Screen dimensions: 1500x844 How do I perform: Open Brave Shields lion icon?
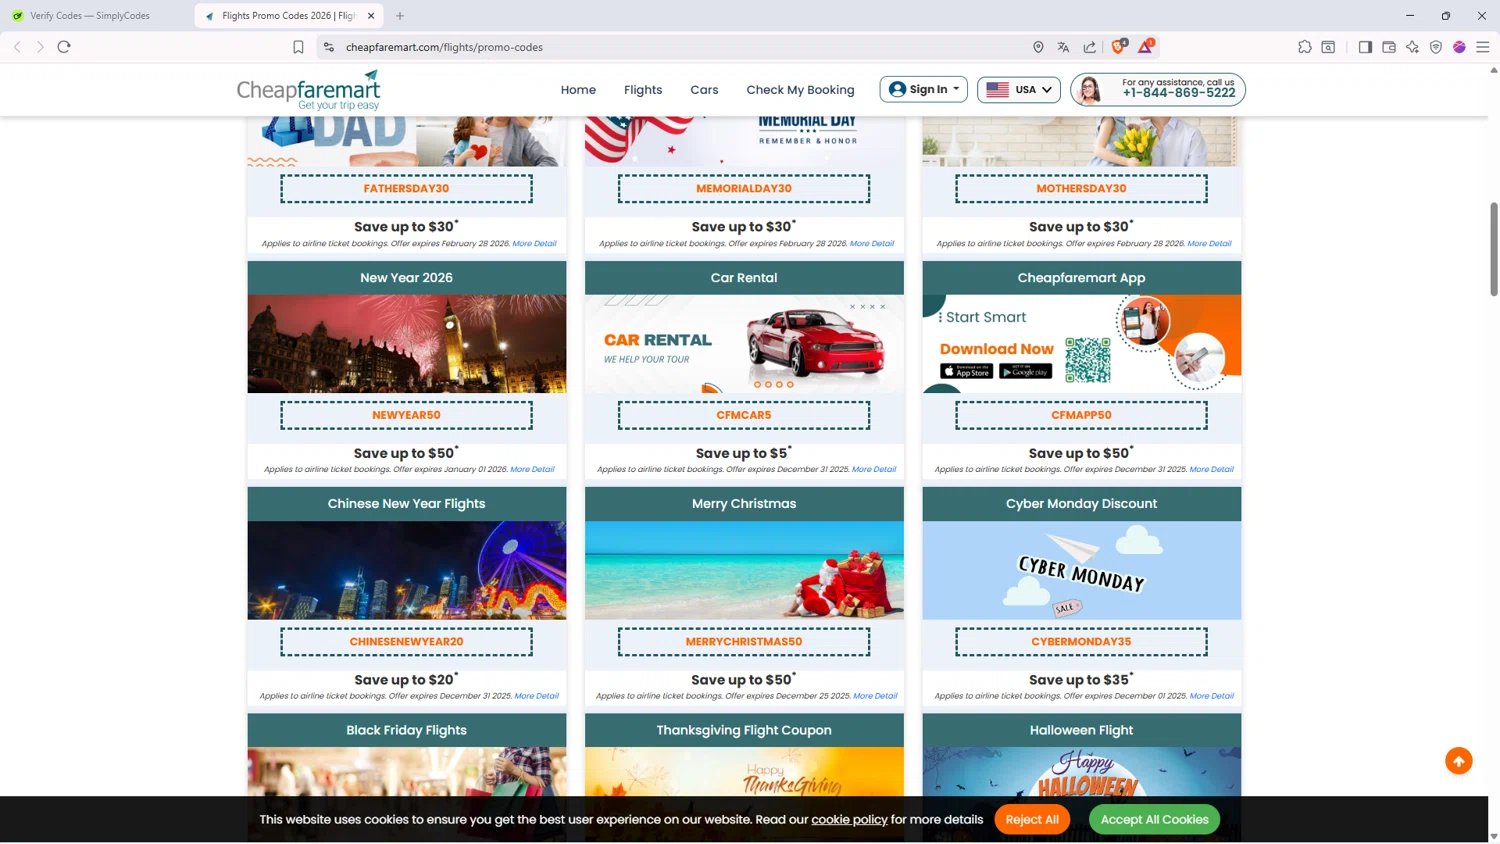click(1119, 46)
